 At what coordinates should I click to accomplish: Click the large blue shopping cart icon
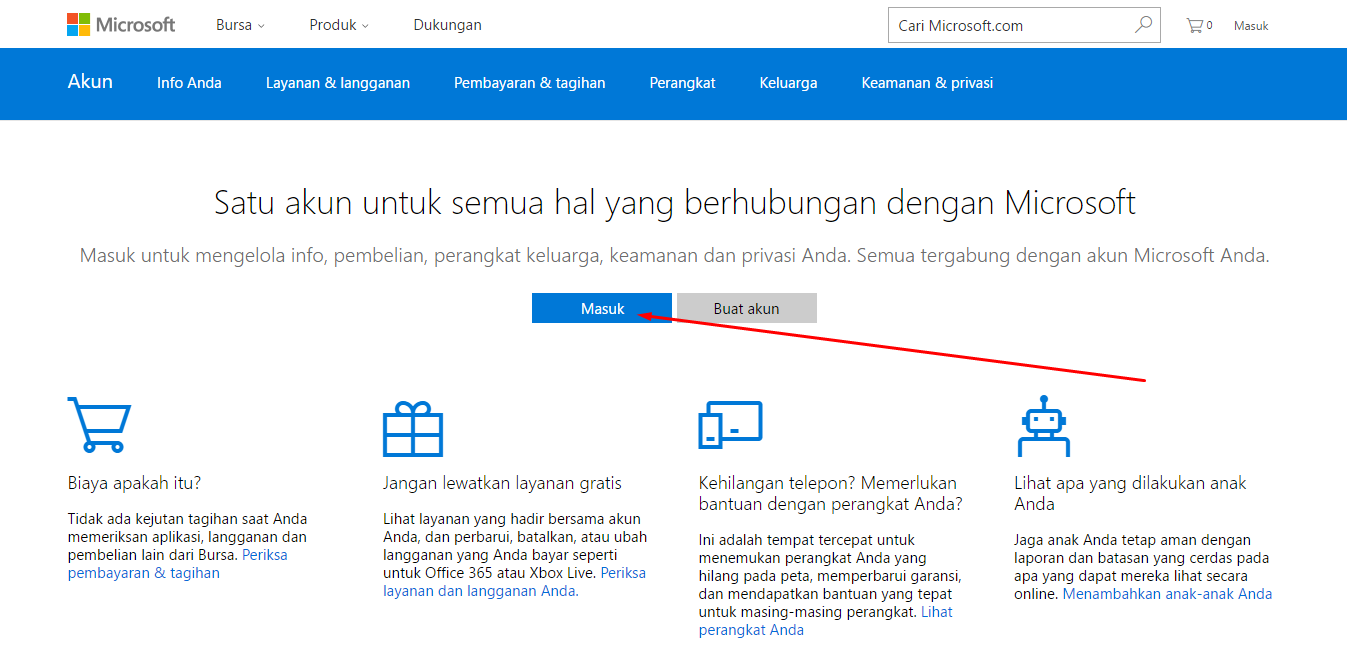tap(99, 424)
